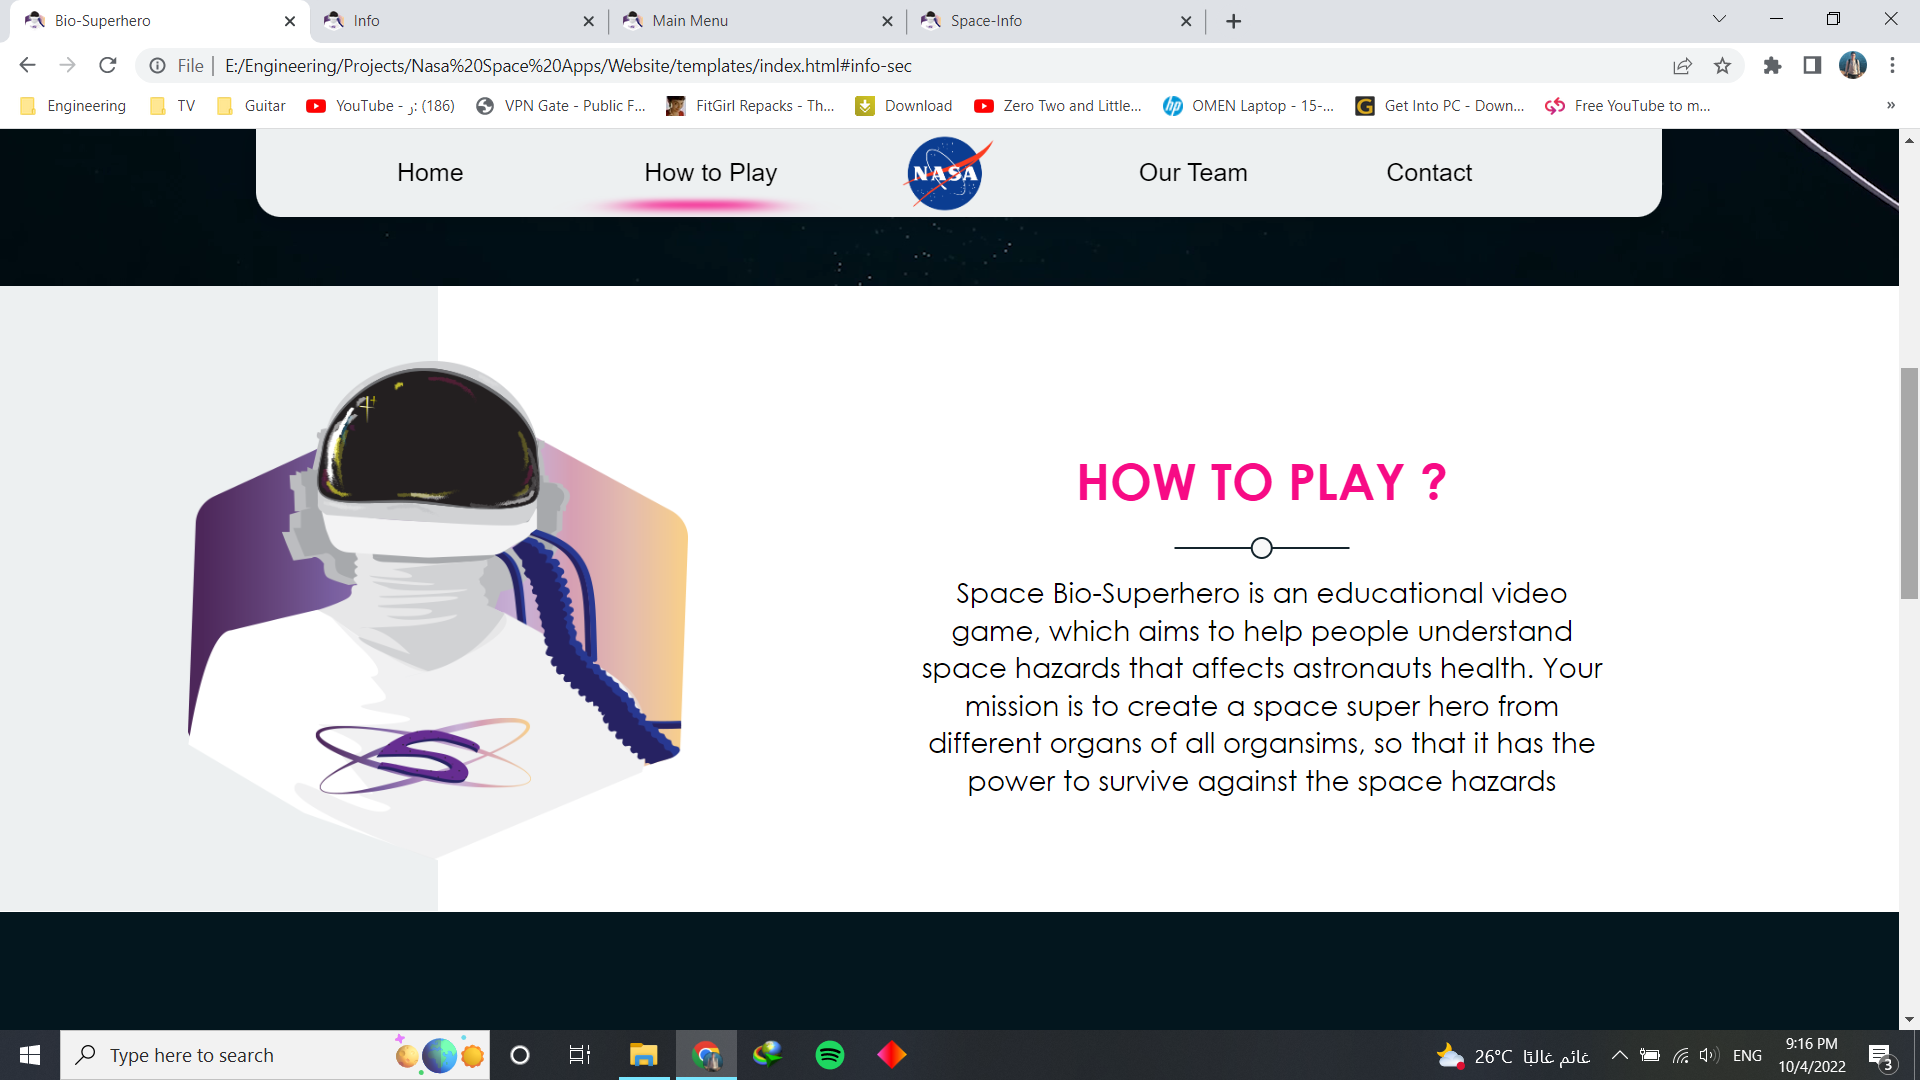Click the NASA logo in navbar
Screen dimensions: 1920x1080
946,173
